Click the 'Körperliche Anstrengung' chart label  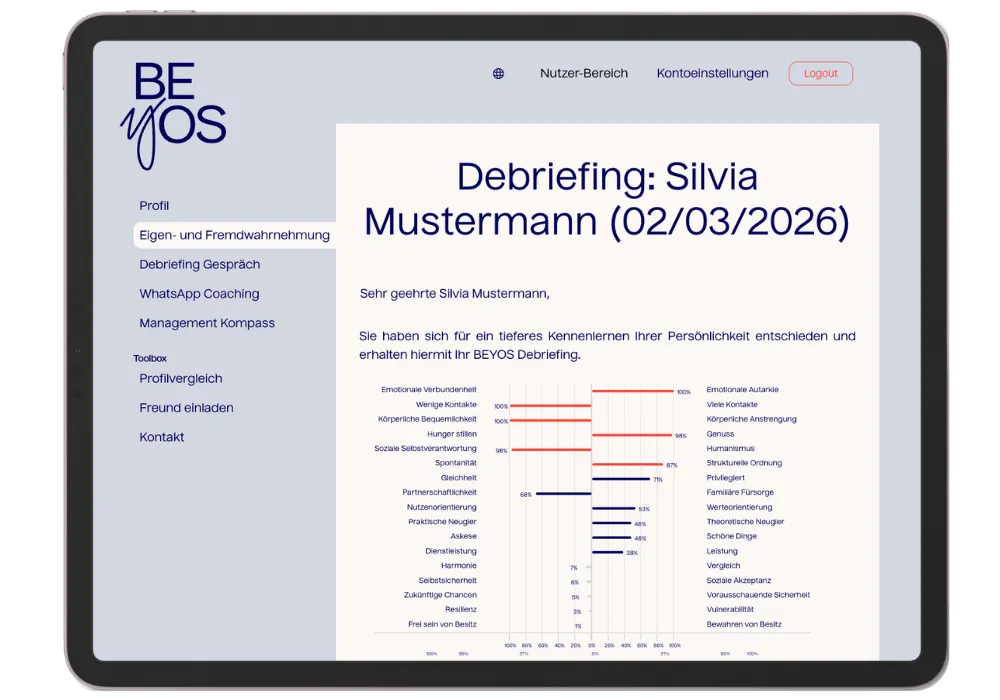point(751,419)
